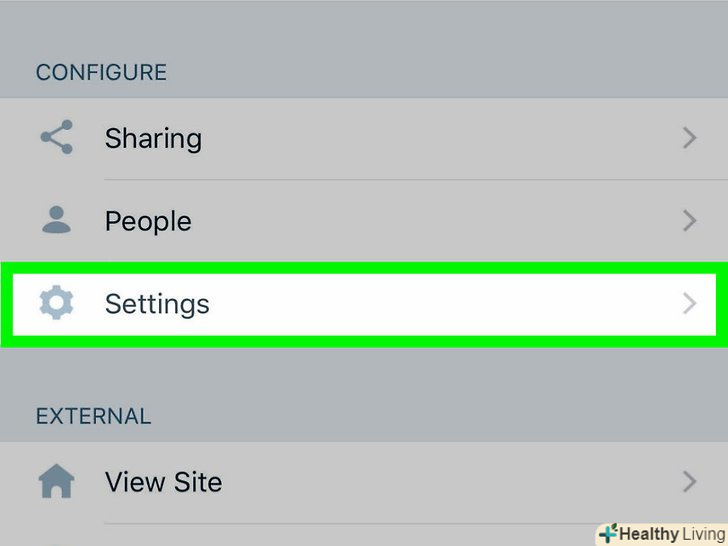Image resolution: width=728 pixels, height=546 pixels.
Task: Tap the View Site chevron arrow
Action: coord(689,482)
